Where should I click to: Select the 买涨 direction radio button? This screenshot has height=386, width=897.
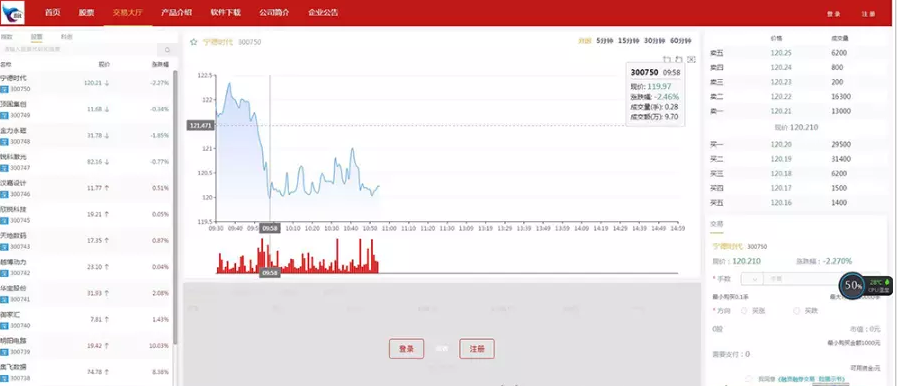tap(744, 311)
